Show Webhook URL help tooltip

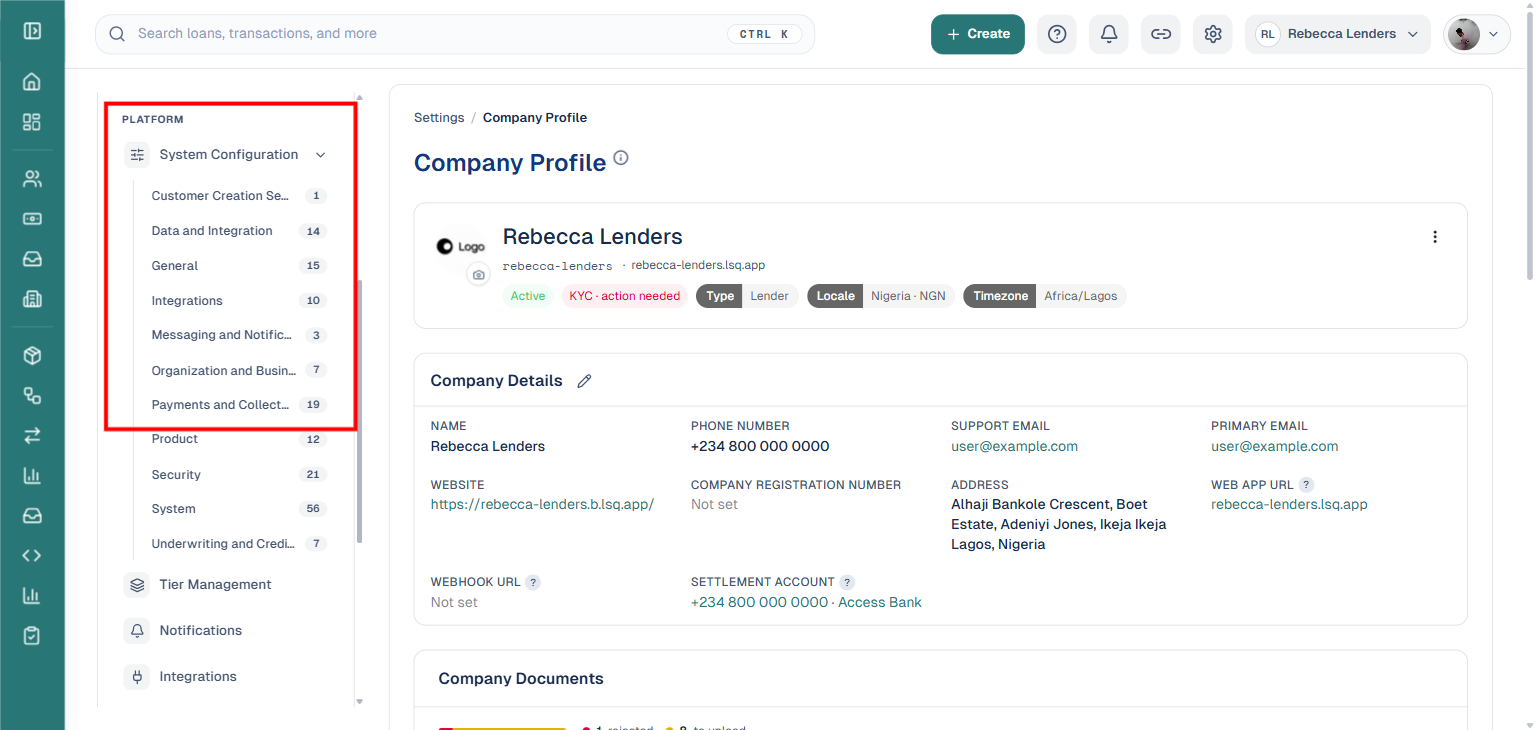click(534, 582)
